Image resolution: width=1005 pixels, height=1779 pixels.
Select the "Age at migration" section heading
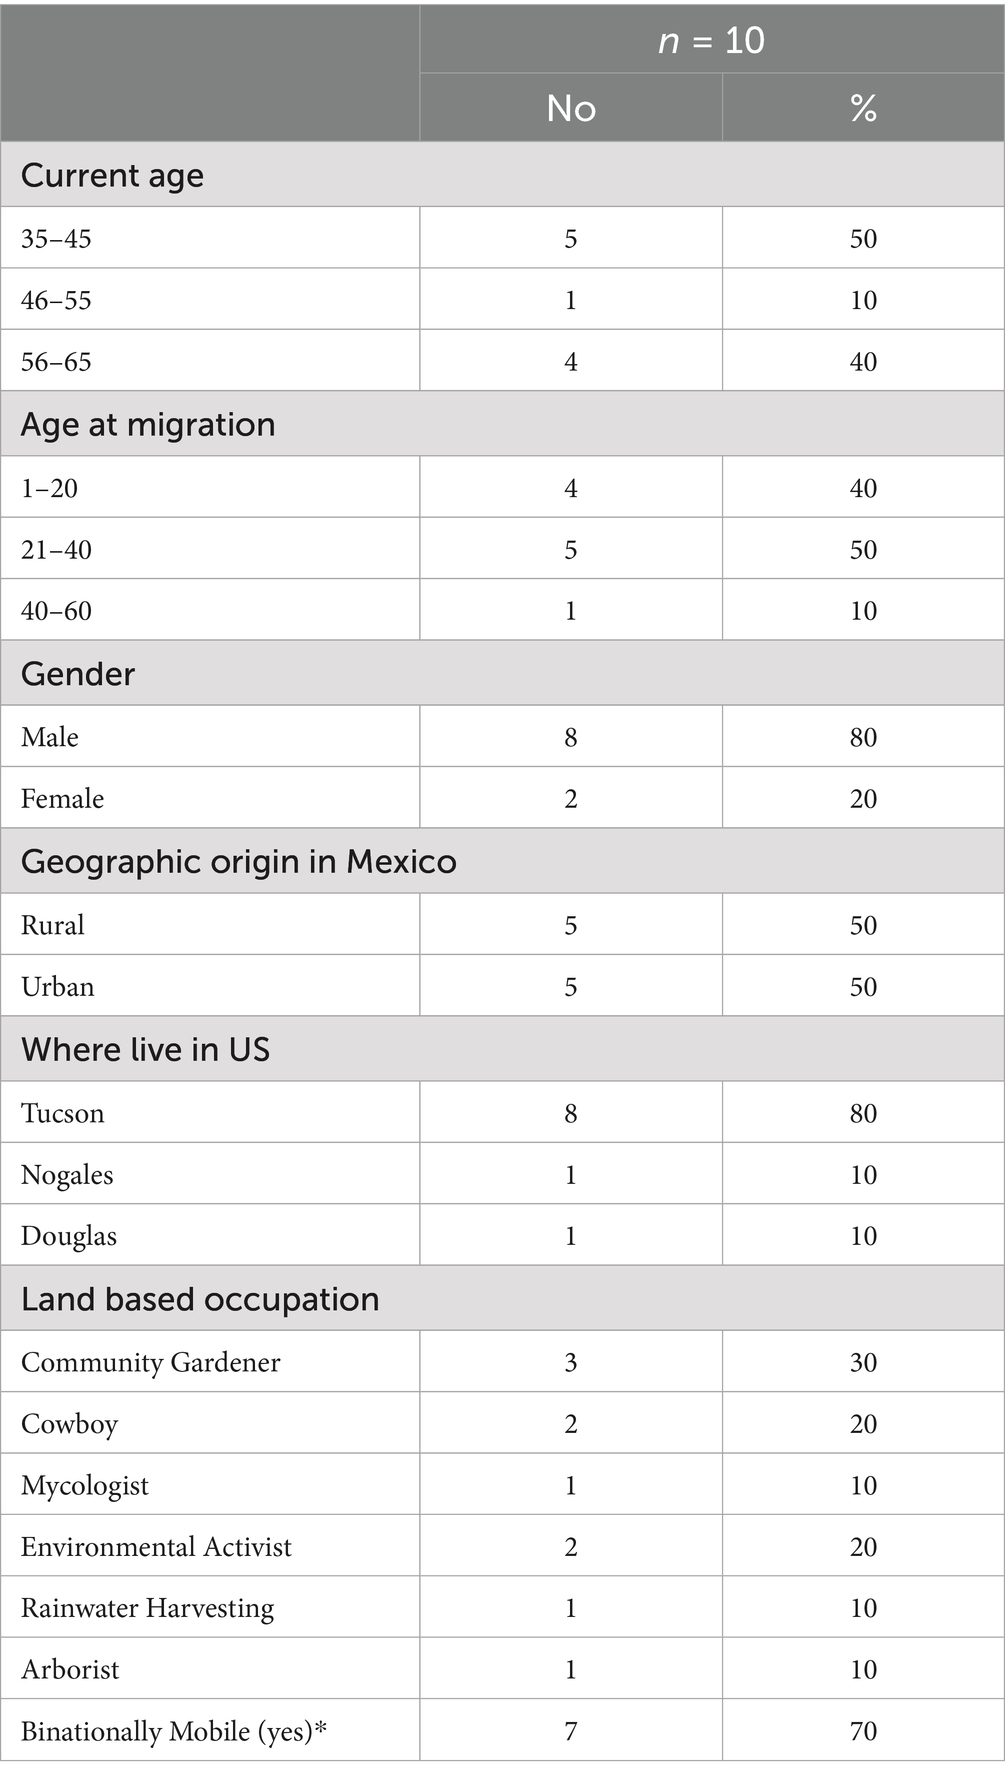[x=148, y=425]
